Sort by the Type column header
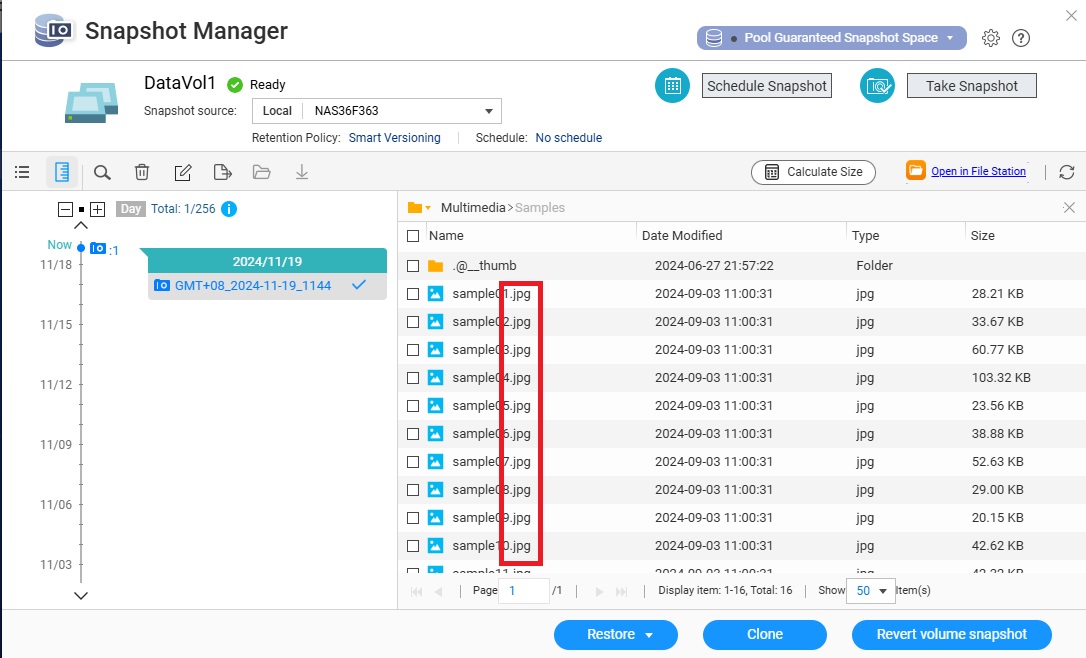Viewport: 1086px width, 658px height. click(865, 235)
